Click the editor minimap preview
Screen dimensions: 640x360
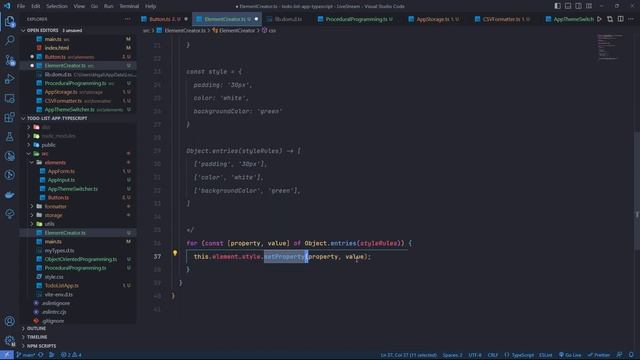[x=610, y=47]
